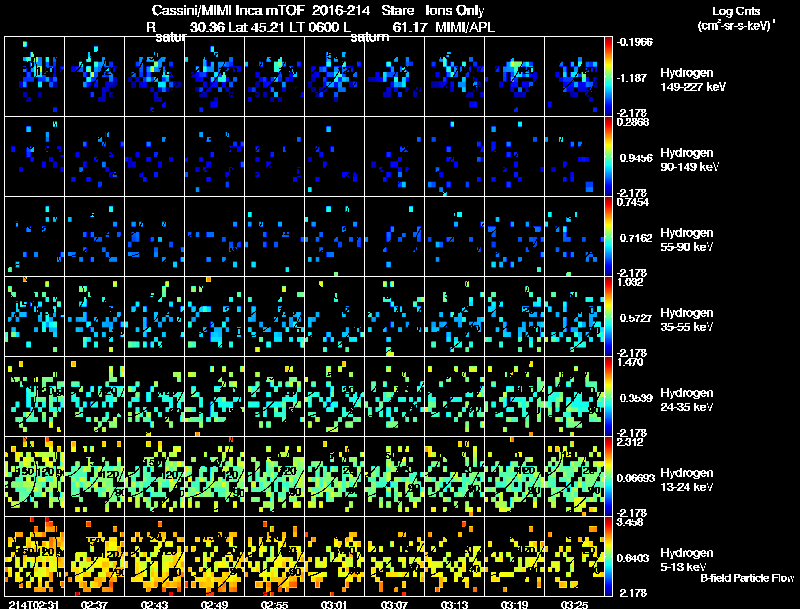
Task: Click the 'Log Cnts' units heading
Action: coord(736,11)
